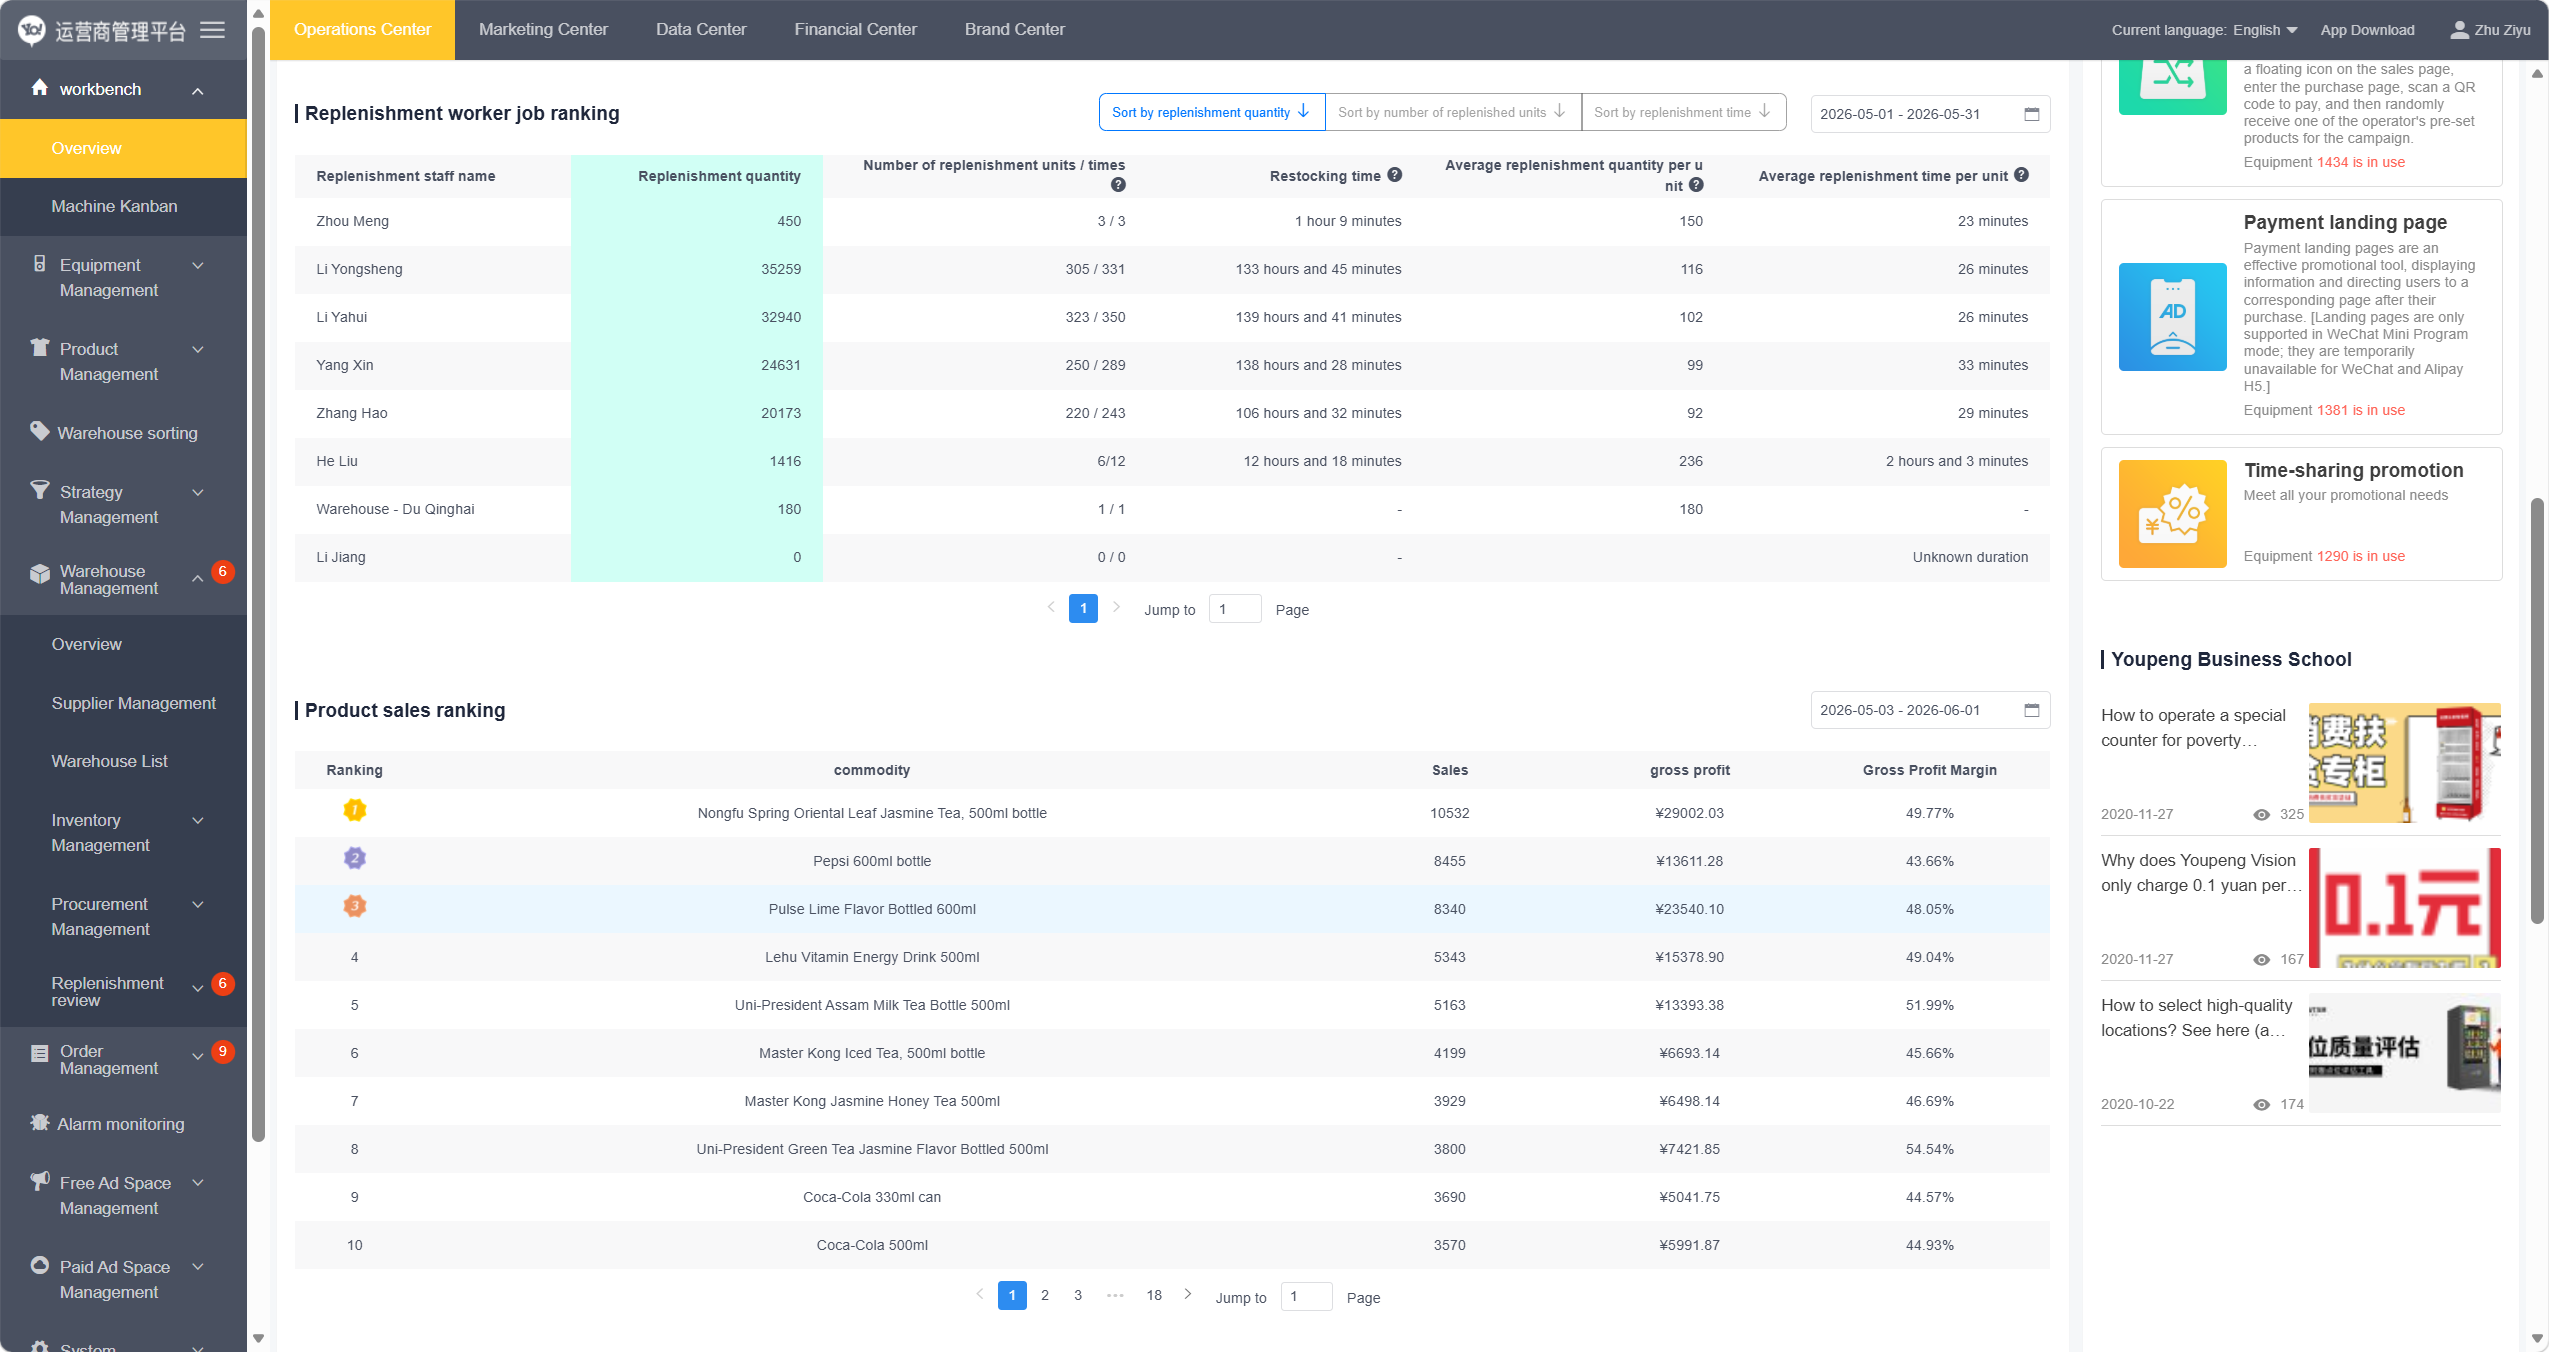Open the Current language English dropdown
This screenshot has width=2549, height=1352.
coord(2265,30)
